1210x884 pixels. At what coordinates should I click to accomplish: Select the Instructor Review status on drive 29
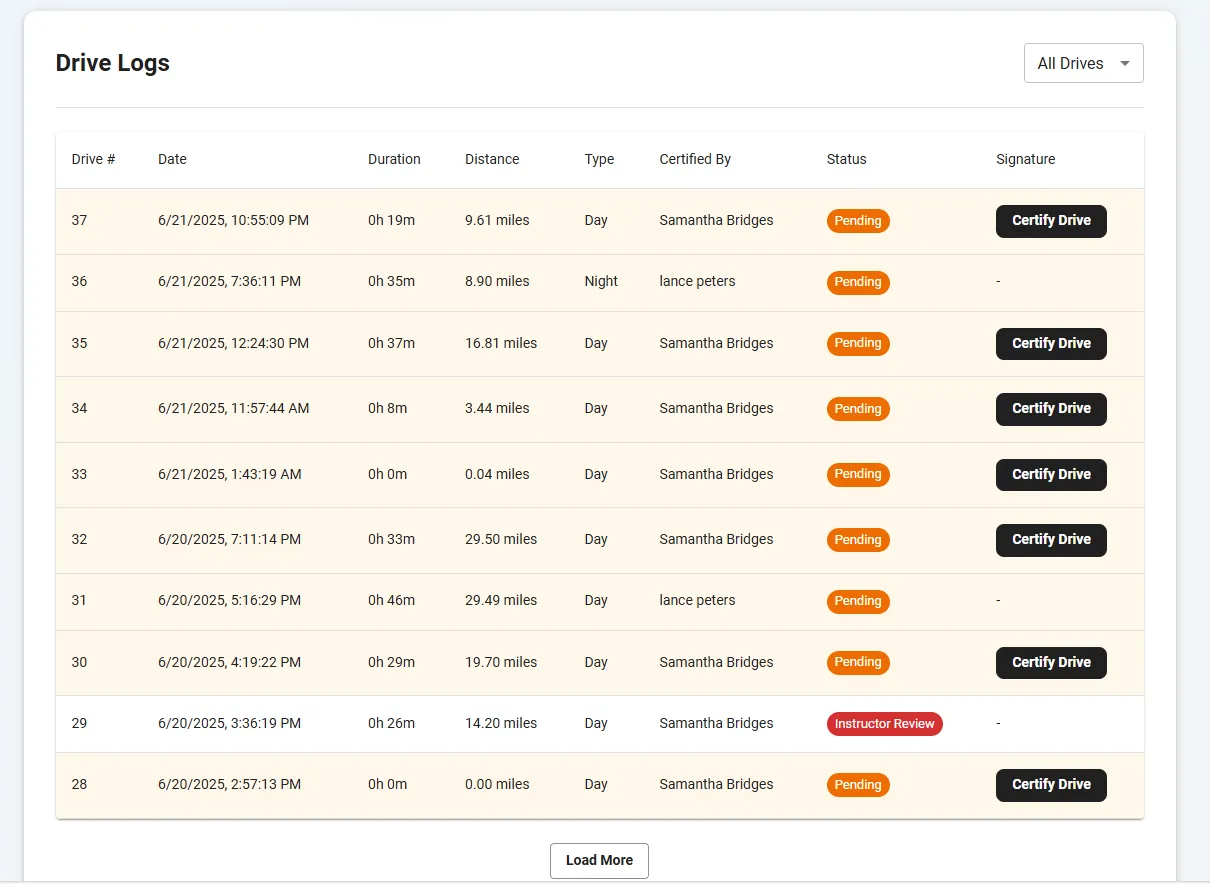coord(884,723)
